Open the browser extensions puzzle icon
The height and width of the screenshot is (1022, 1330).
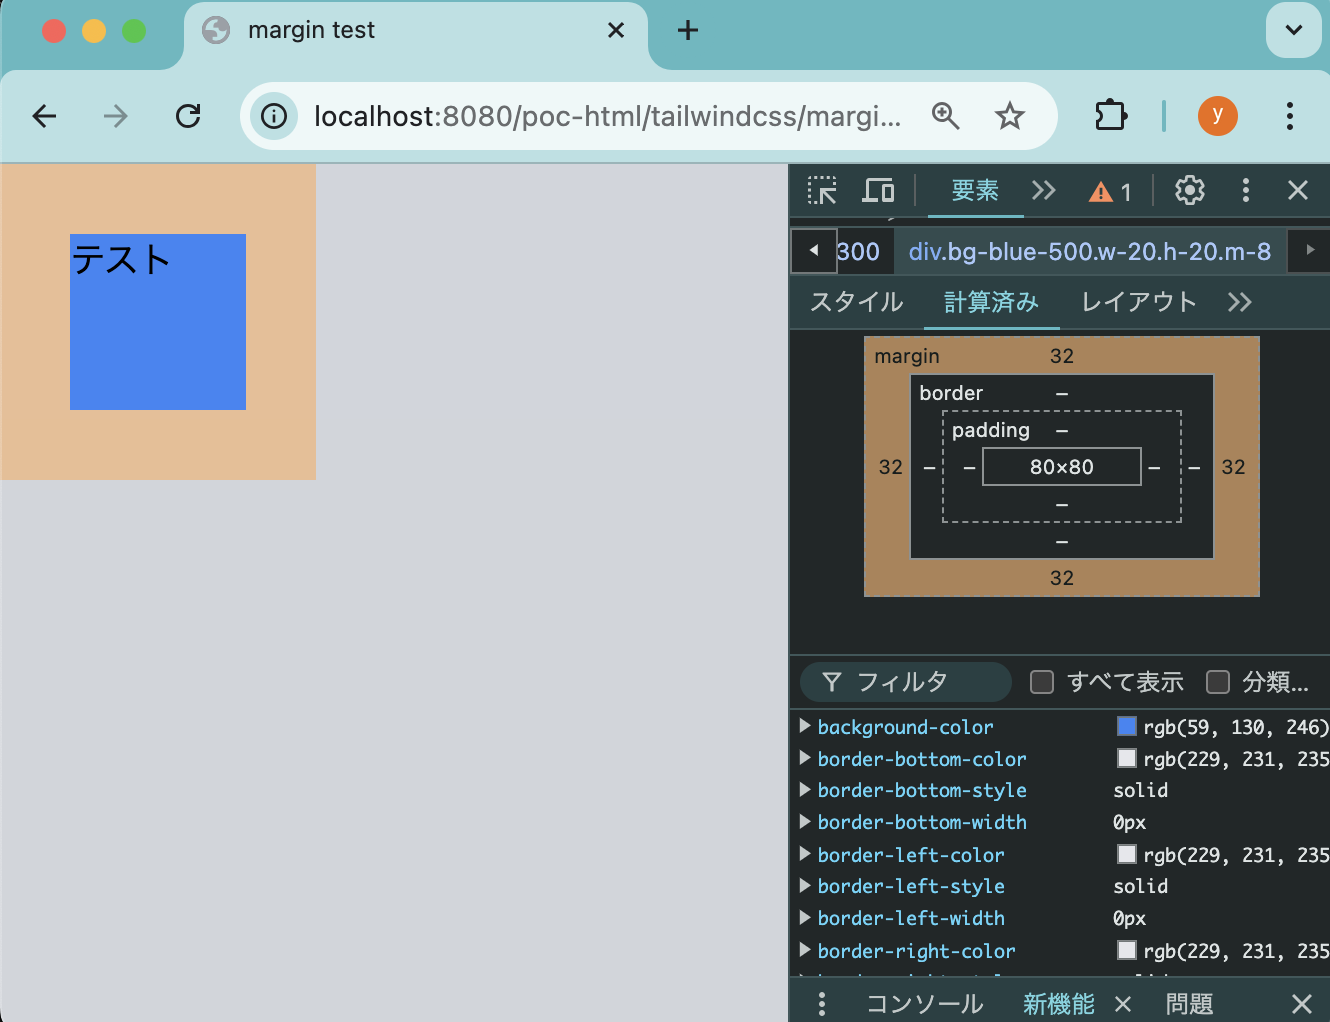pyautogui.click(x=1110, y=115)
